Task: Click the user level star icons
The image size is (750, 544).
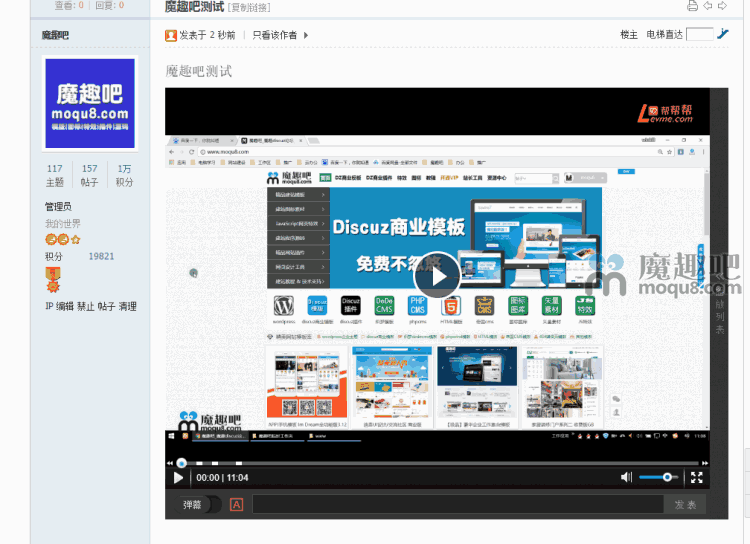Action: [63, 239]
